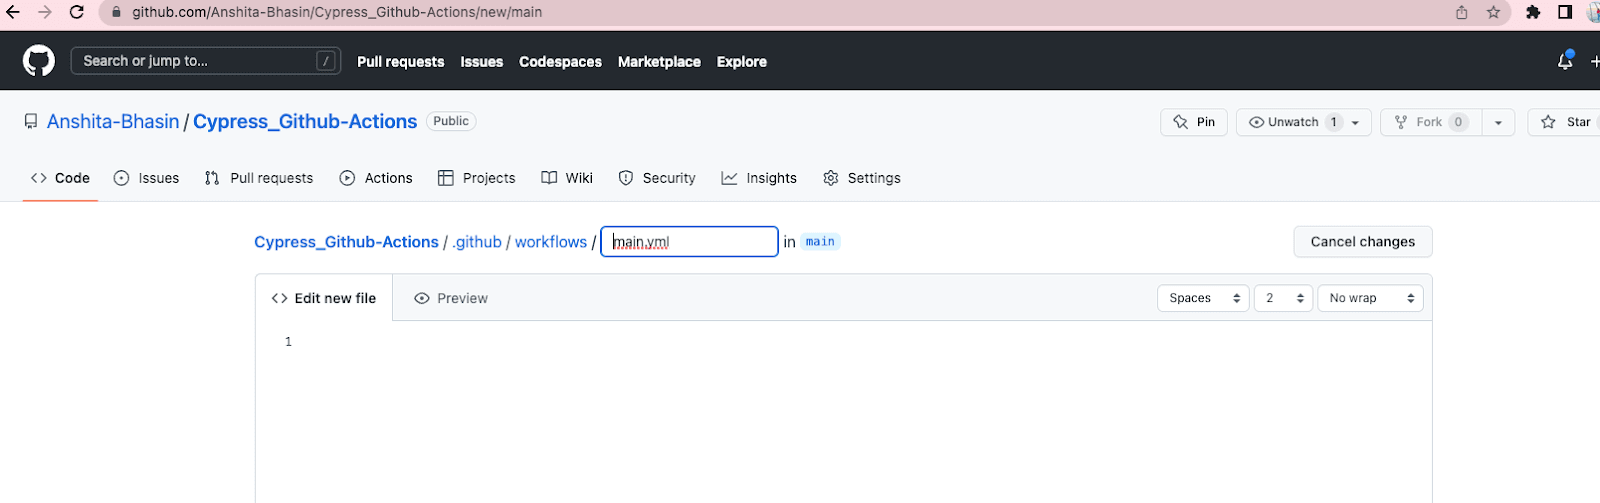1600x503 pixels.
Task: Open the share icon in address bar
Action: click(1462, 12)
